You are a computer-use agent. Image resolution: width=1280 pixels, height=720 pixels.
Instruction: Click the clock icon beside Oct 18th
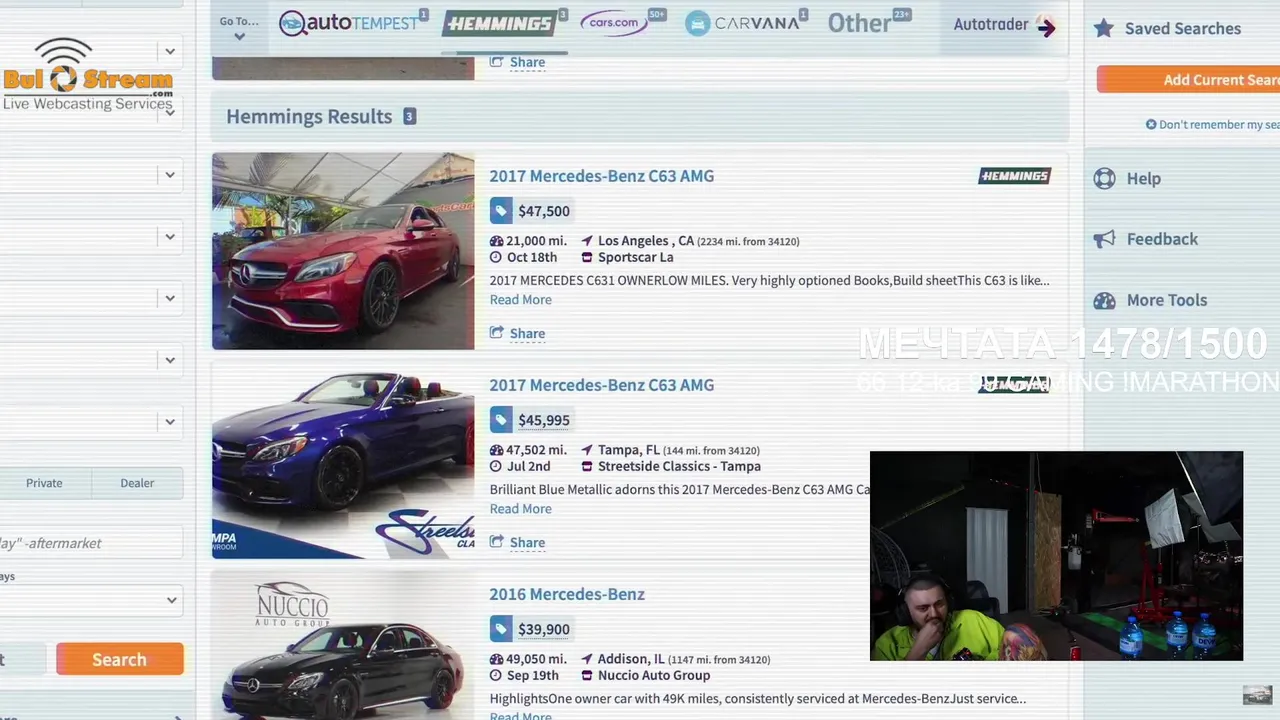[496, 257]
